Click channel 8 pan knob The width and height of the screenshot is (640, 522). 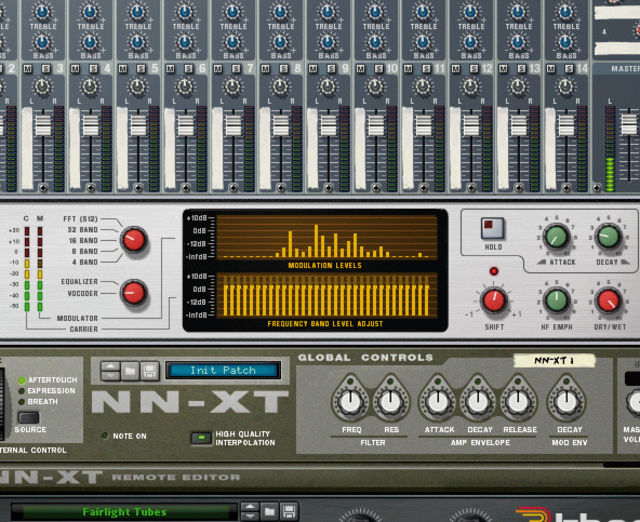click(280, 87)
